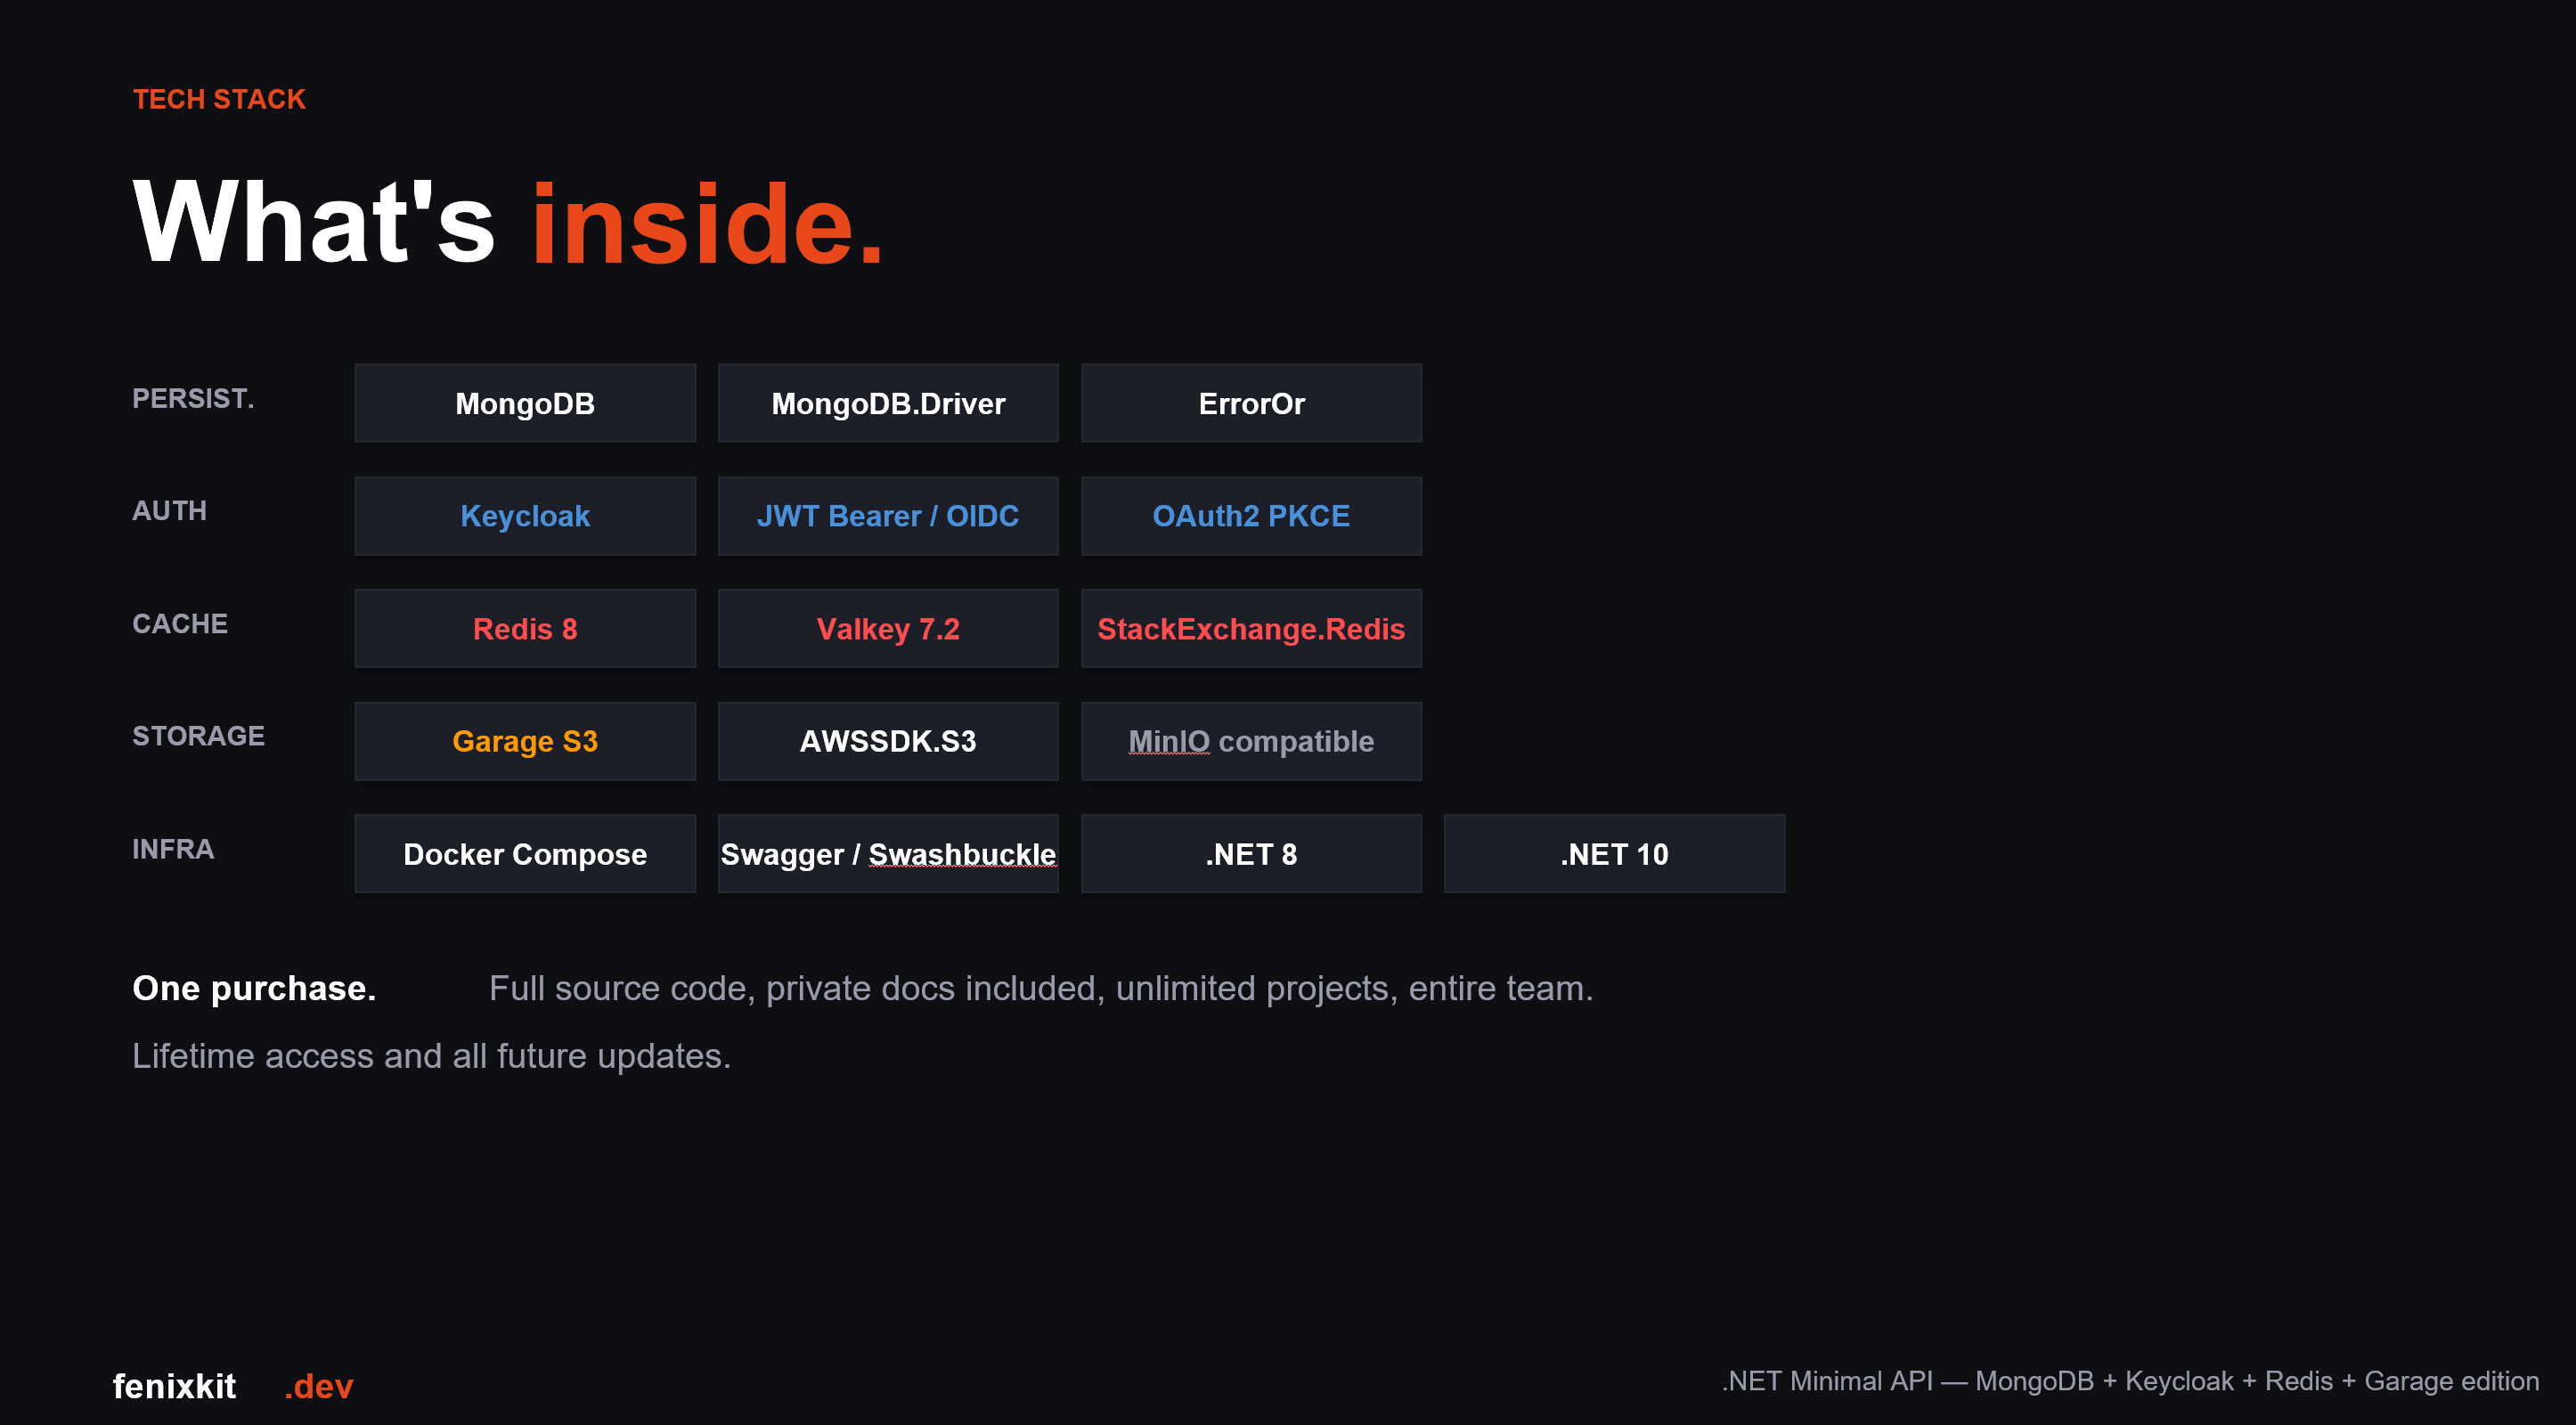2576x1425 pixels.
Task: Select the Keycloak auth chip
Action: coord(525,516)
